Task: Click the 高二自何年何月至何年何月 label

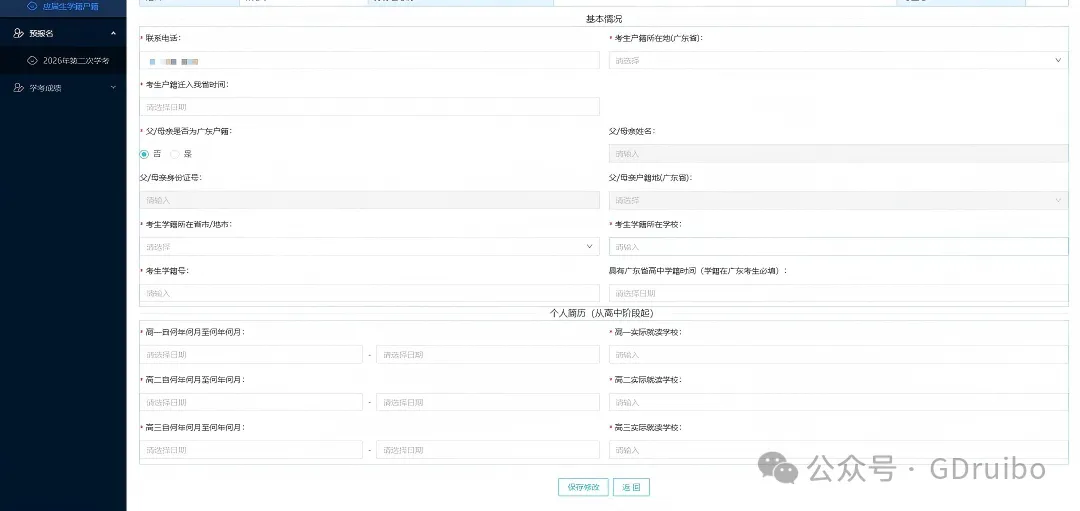Action: point(195,379)
